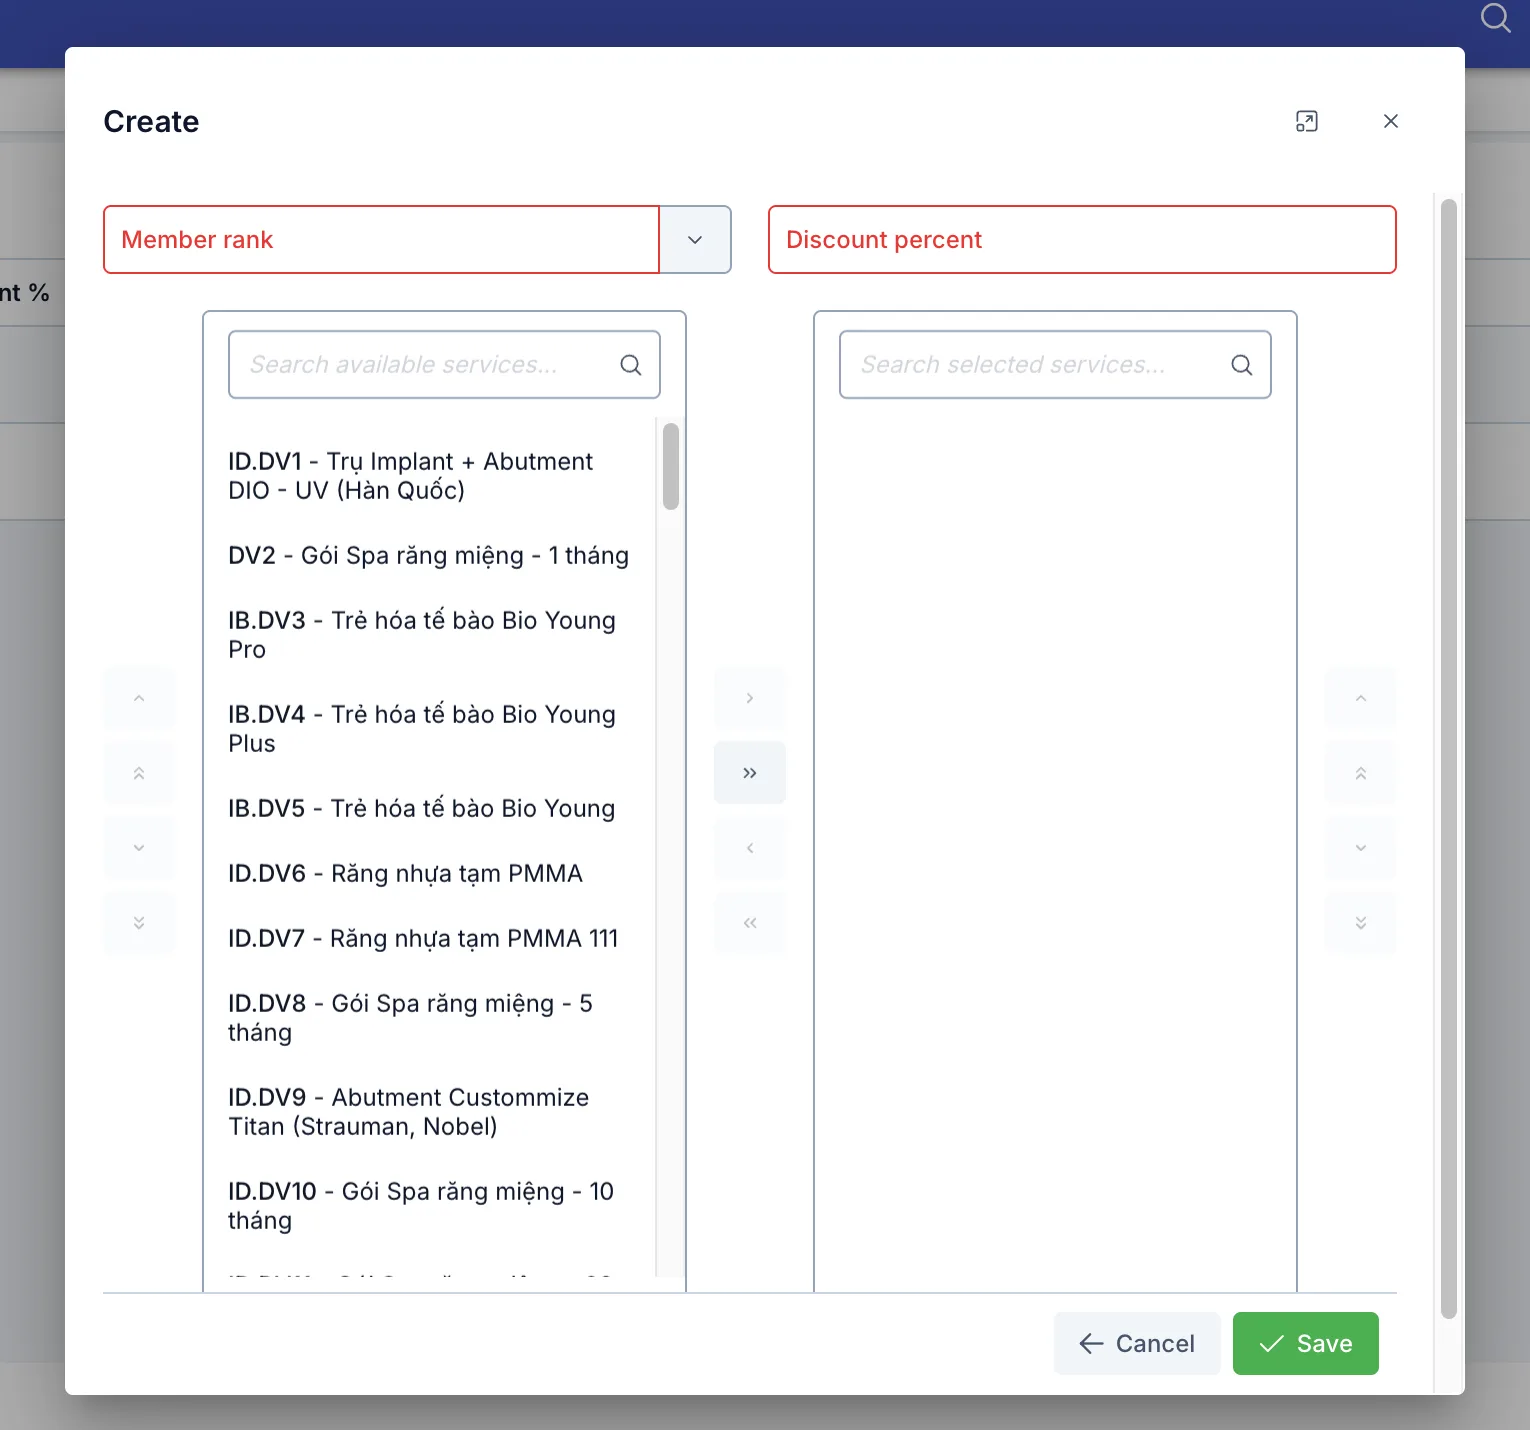Move chosen item down in selected list
This screenshot has width=1530, height=1430.
[1360, 848]
